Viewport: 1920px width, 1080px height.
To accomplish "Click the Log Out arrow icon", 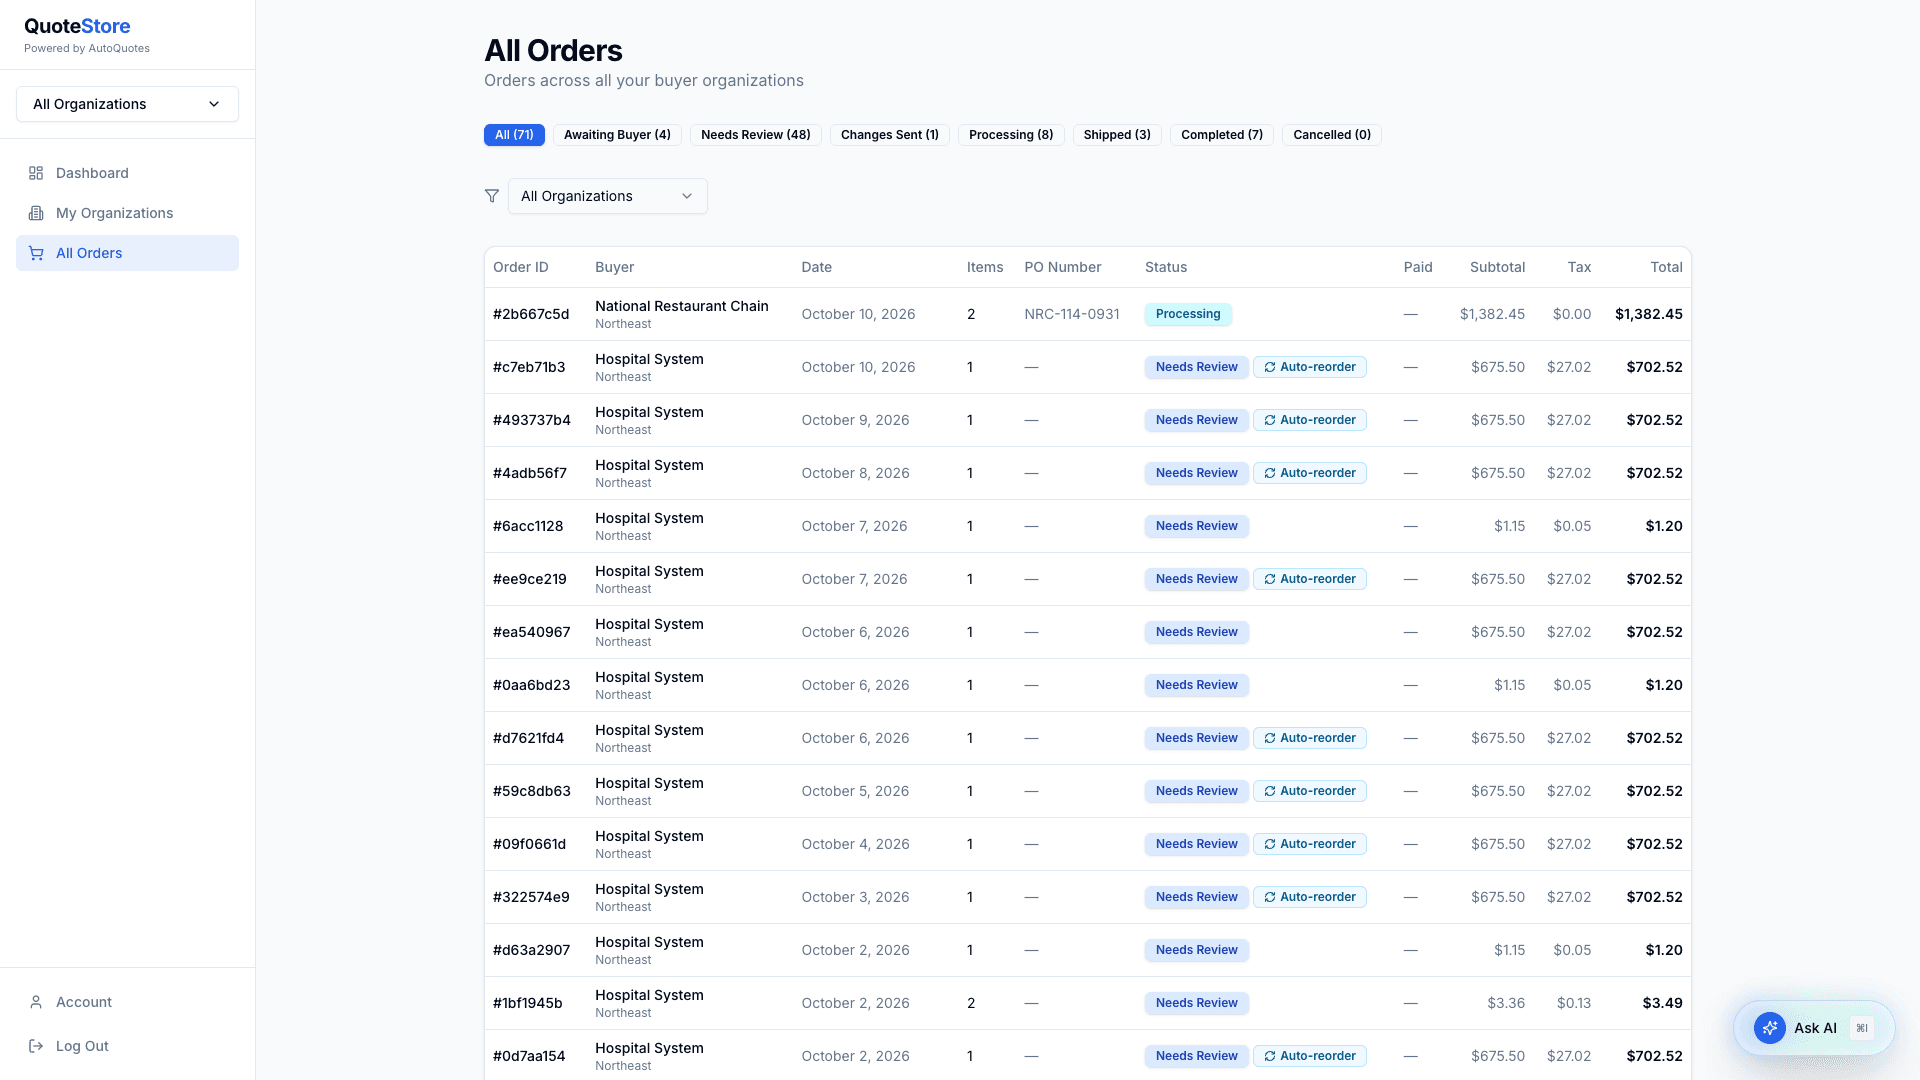I will [36, 1046].
